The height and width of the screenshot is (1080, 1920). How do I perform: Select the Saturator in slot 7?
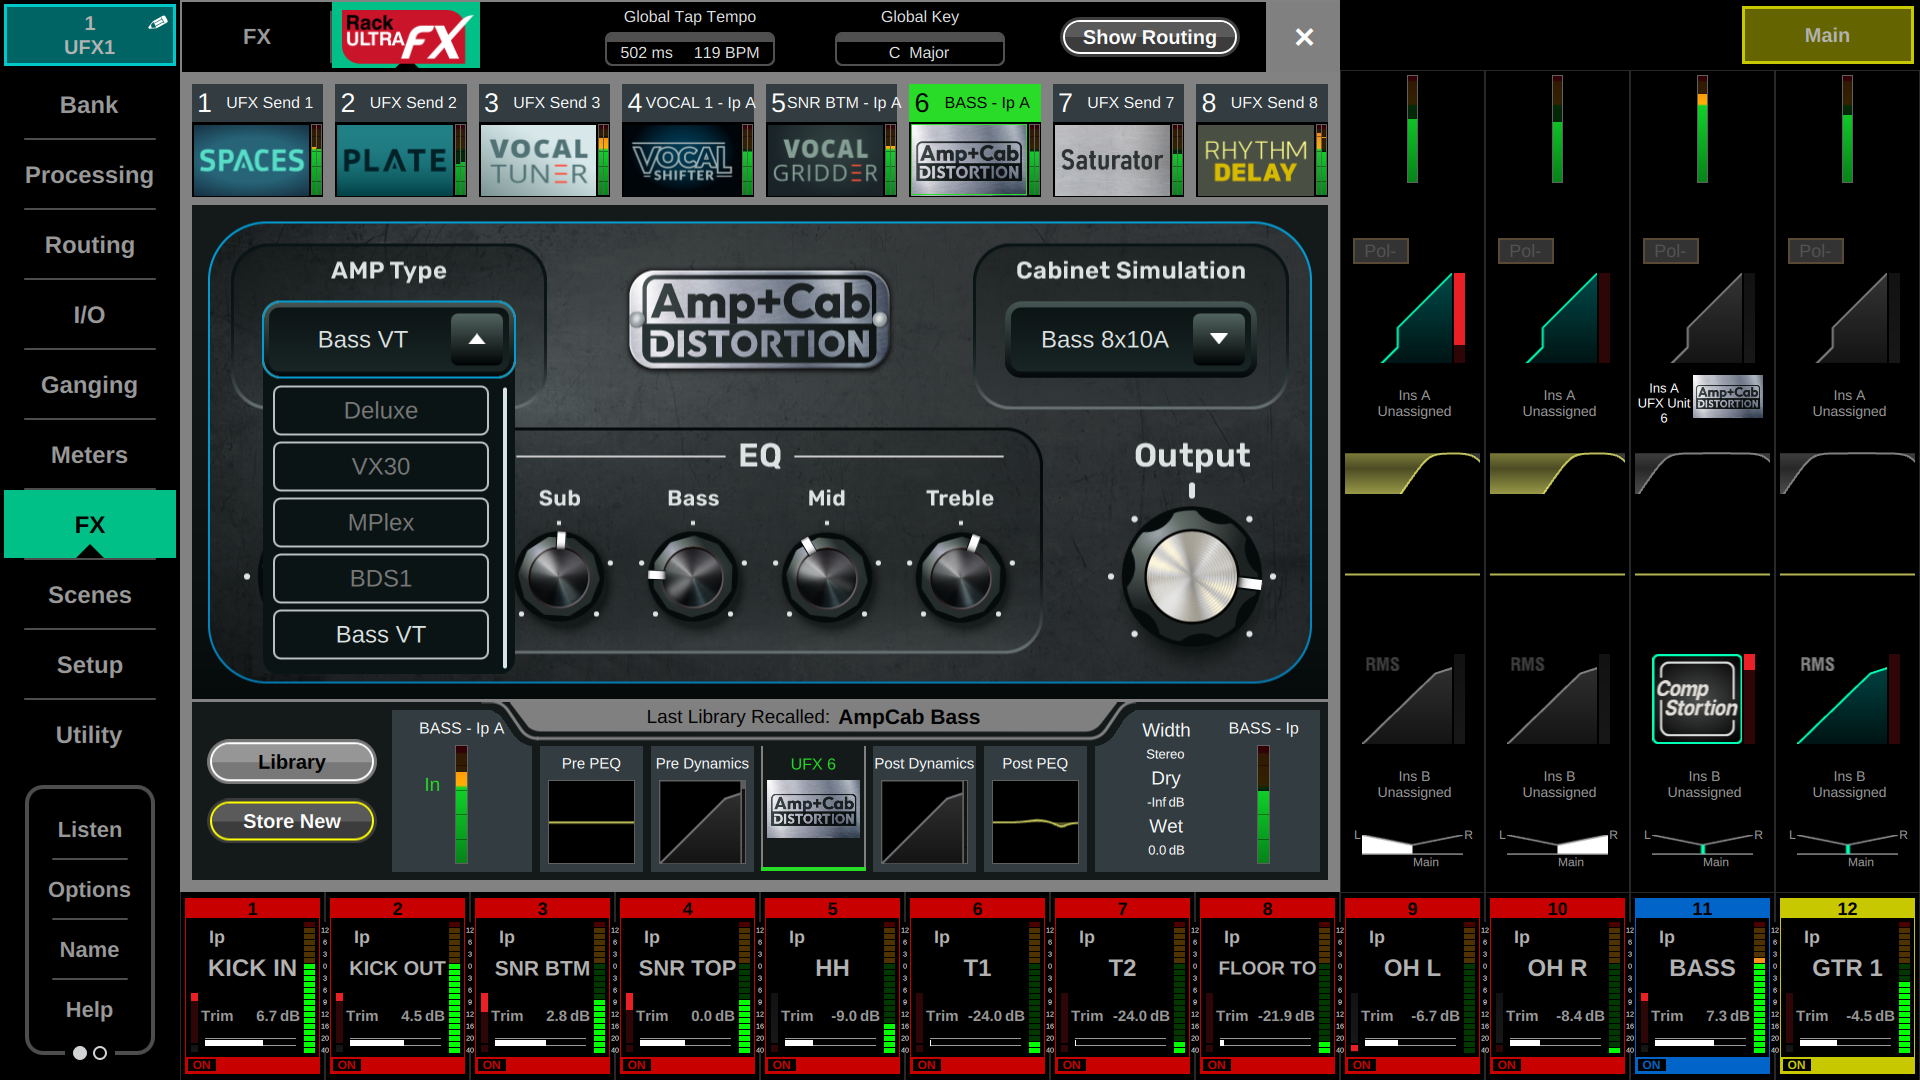[x=1111, y=160]
